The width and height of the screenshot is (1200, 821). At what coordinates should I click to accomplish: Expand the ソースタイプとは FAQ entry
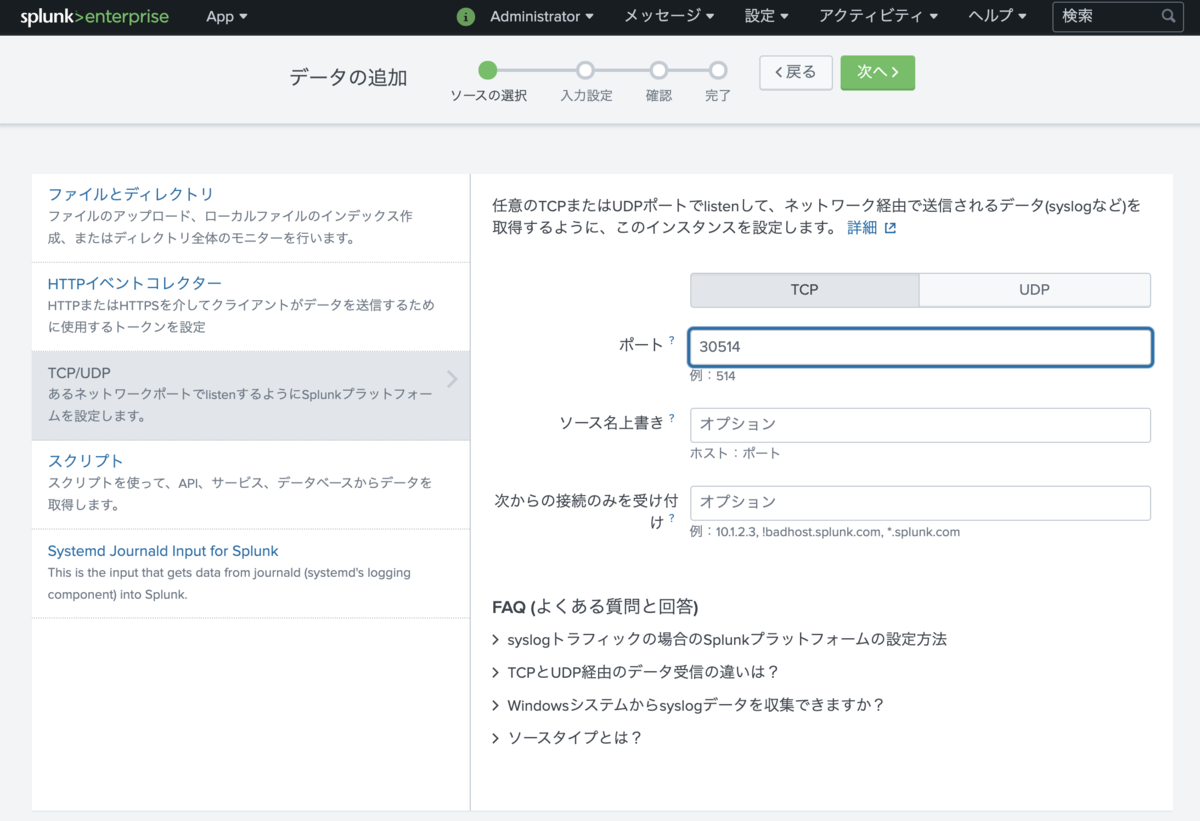pos(573,737)
